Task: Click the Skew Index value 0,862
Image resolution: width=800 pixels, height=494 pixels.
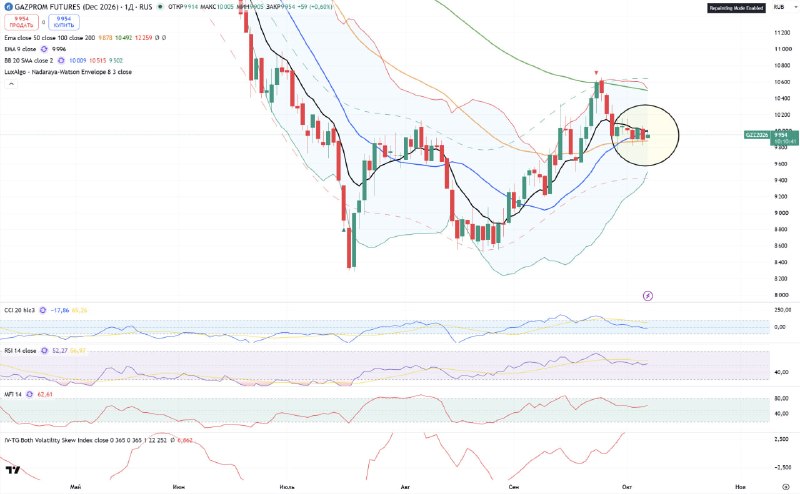Action: point(185,440)
